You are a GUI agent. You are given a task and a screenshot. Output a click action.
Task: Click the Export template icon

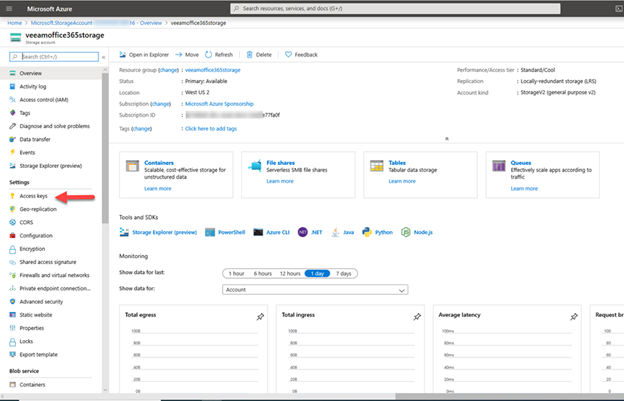pyautogui.click(x=12, y=354)
